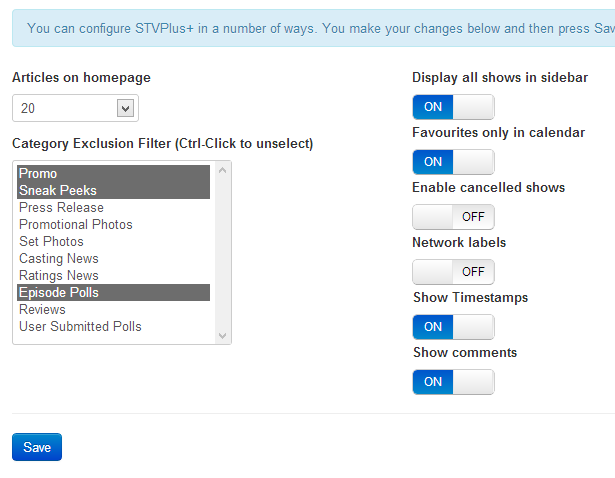The width and height of the screenshot is (615, 478).
Task: Turn off Favourites only in calendar
Action: (x=453, y=162)
